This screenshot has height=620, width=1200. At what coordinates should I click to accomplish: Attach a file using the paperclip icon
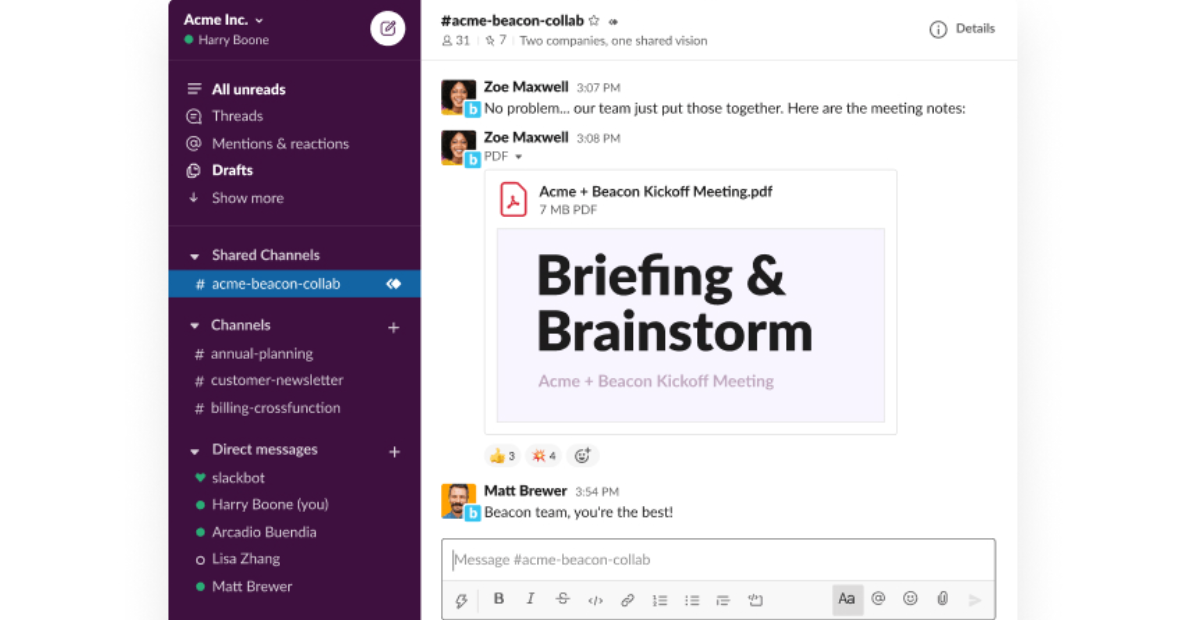(x=942, y=599)
